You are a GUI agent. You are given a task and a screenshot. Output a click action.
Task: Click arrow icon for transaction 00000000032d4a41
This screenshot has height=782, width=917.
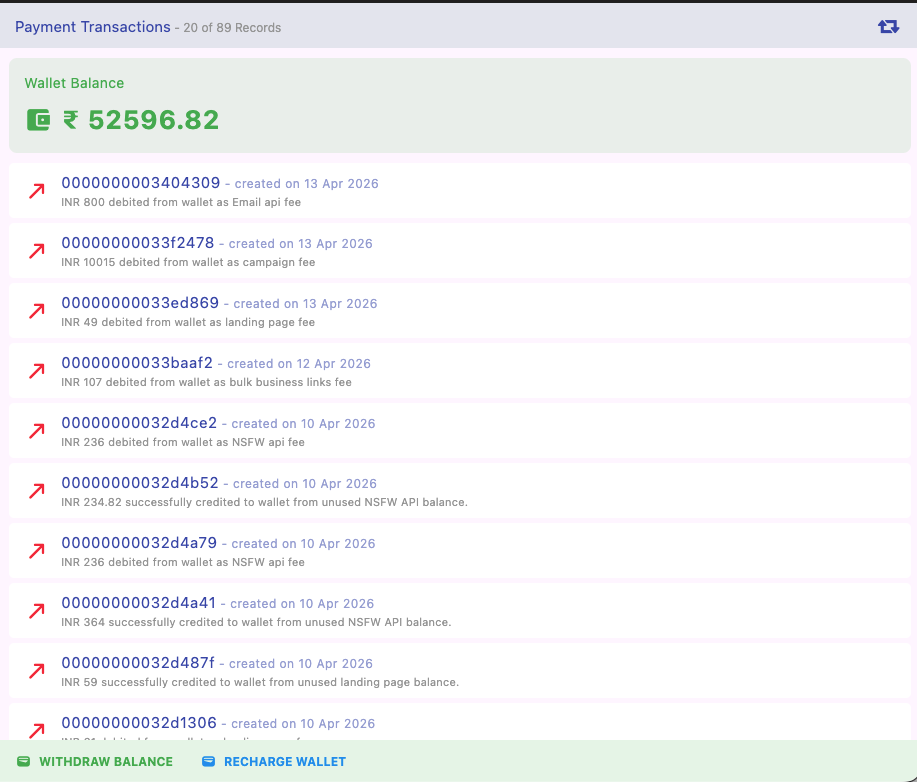pyautogui.click(x=37, y=611)
